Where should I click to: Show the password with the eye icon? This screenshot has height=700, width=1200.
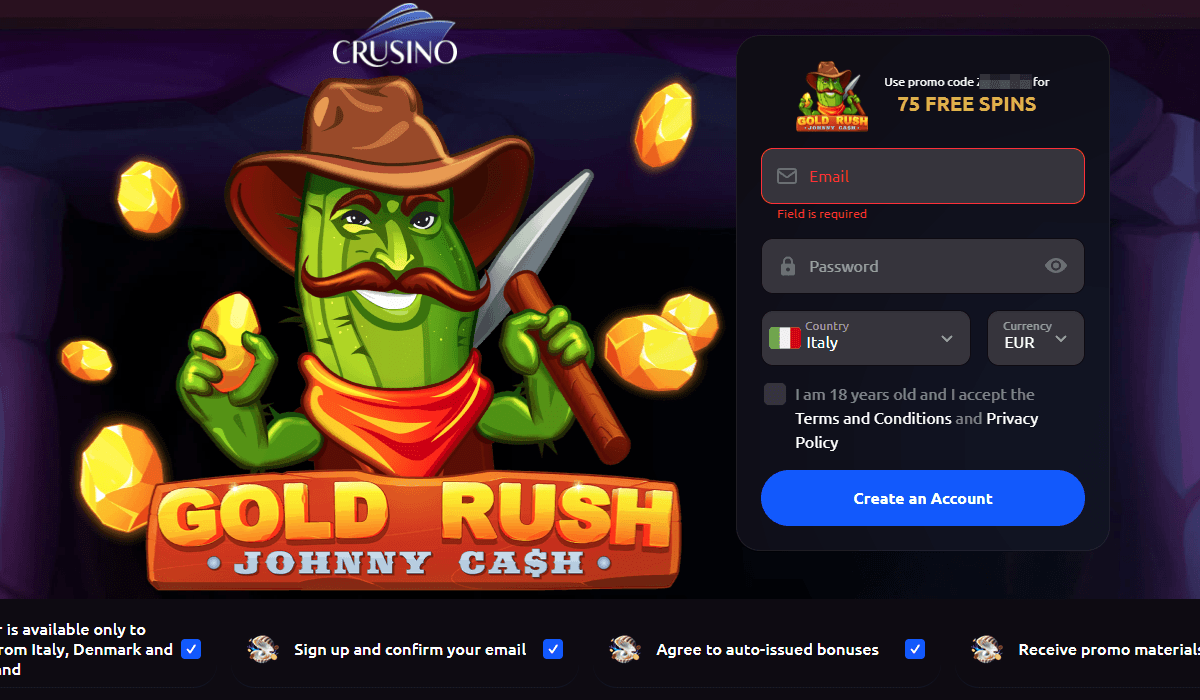[x=1056, y=266]
